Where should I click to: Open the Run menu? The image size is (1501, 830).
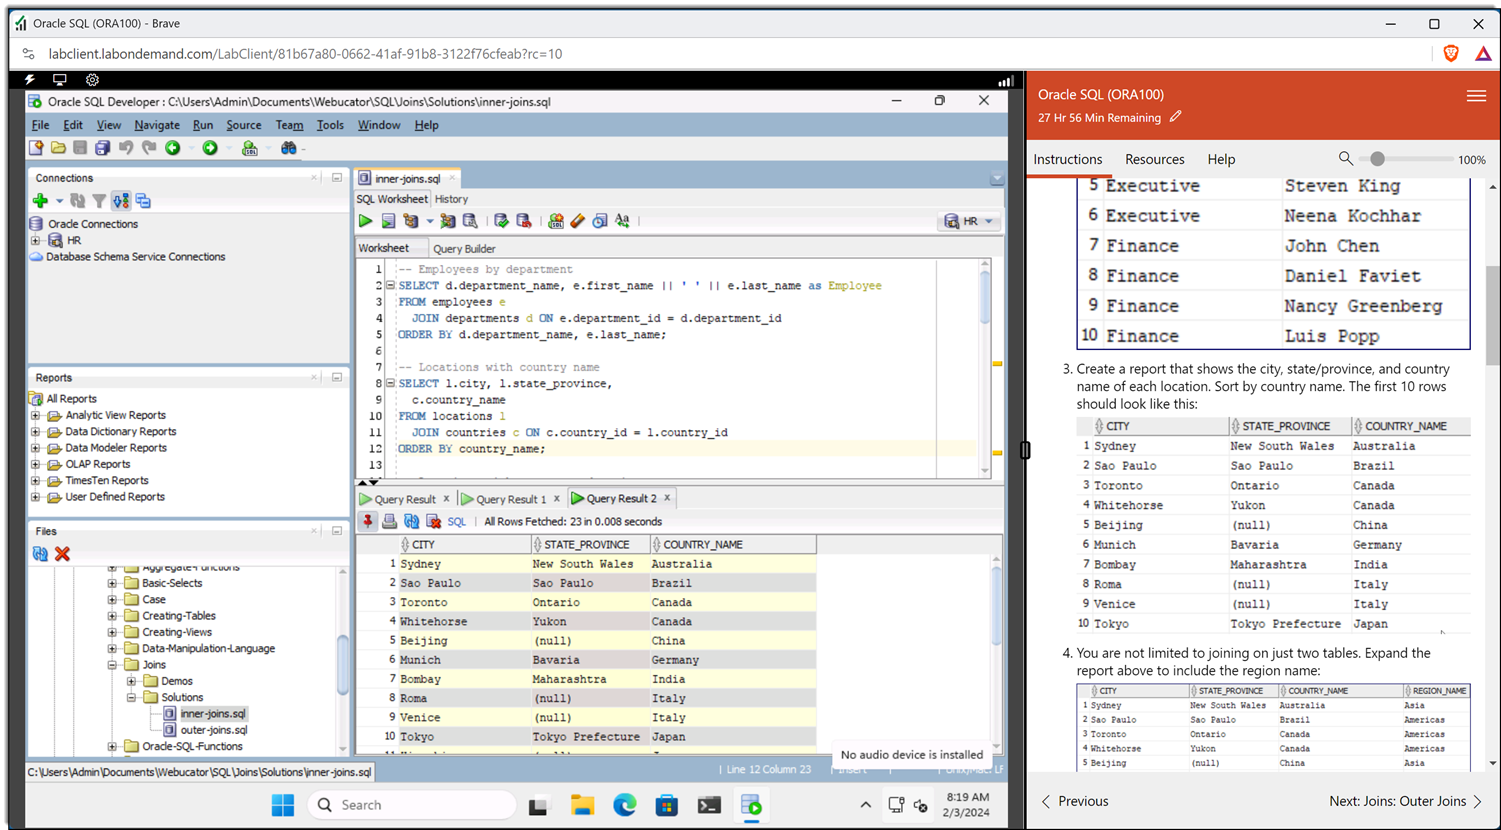203,125
